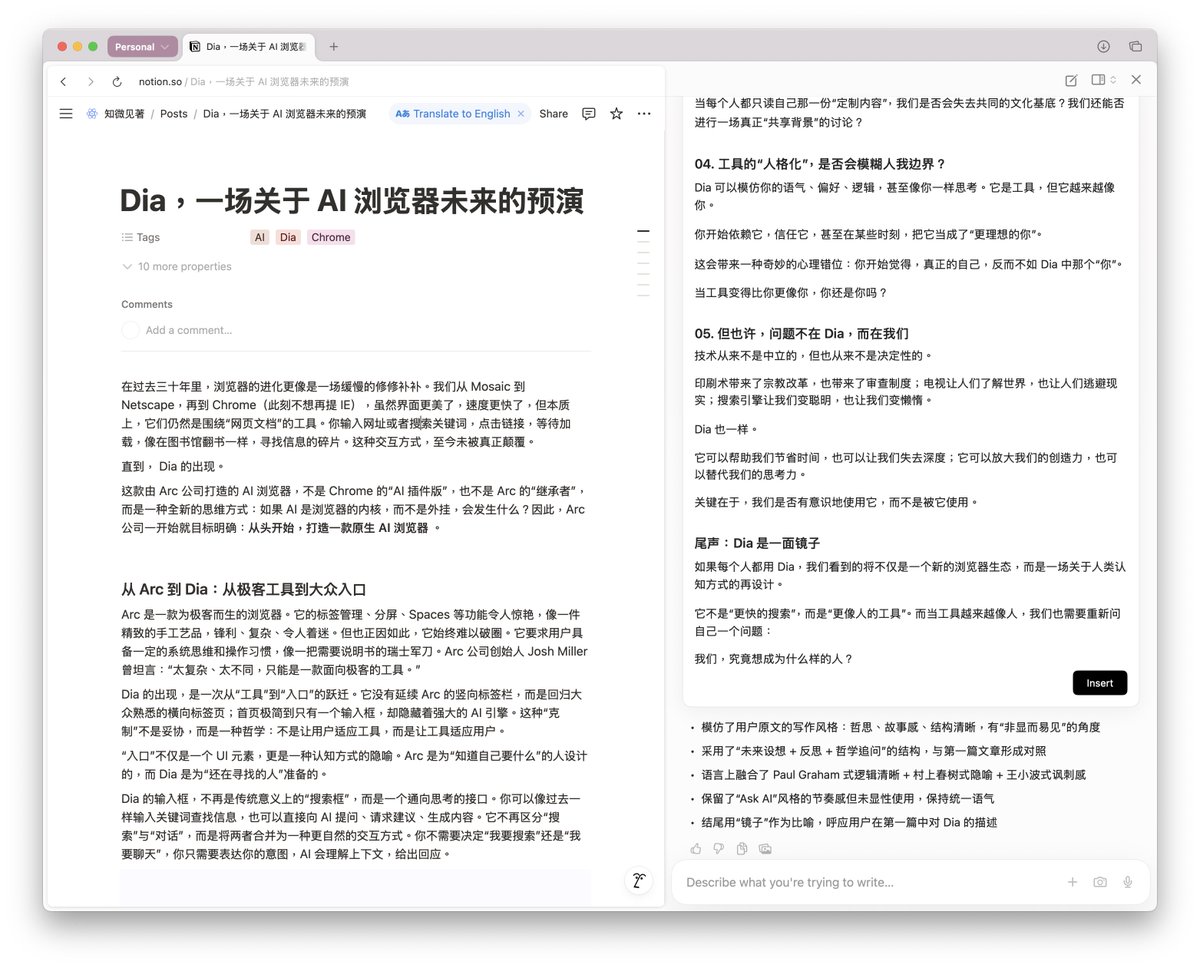Insert the generated text into the page

[x=1099, y=683]
